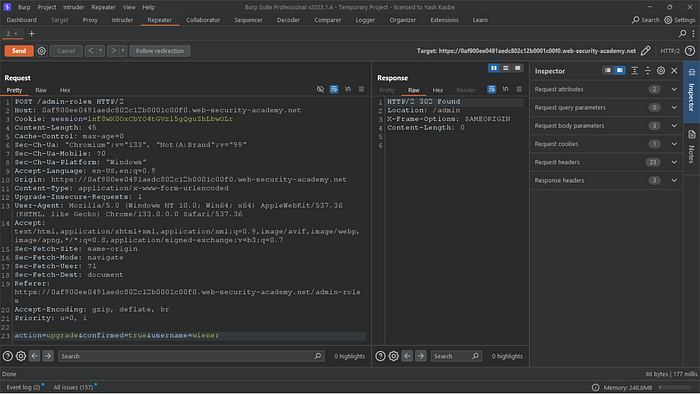Image resolution: width=700 pixels, height=394 pixels.
Task: Switch Inspector to list layout
Action: click(x=608, y=71)
